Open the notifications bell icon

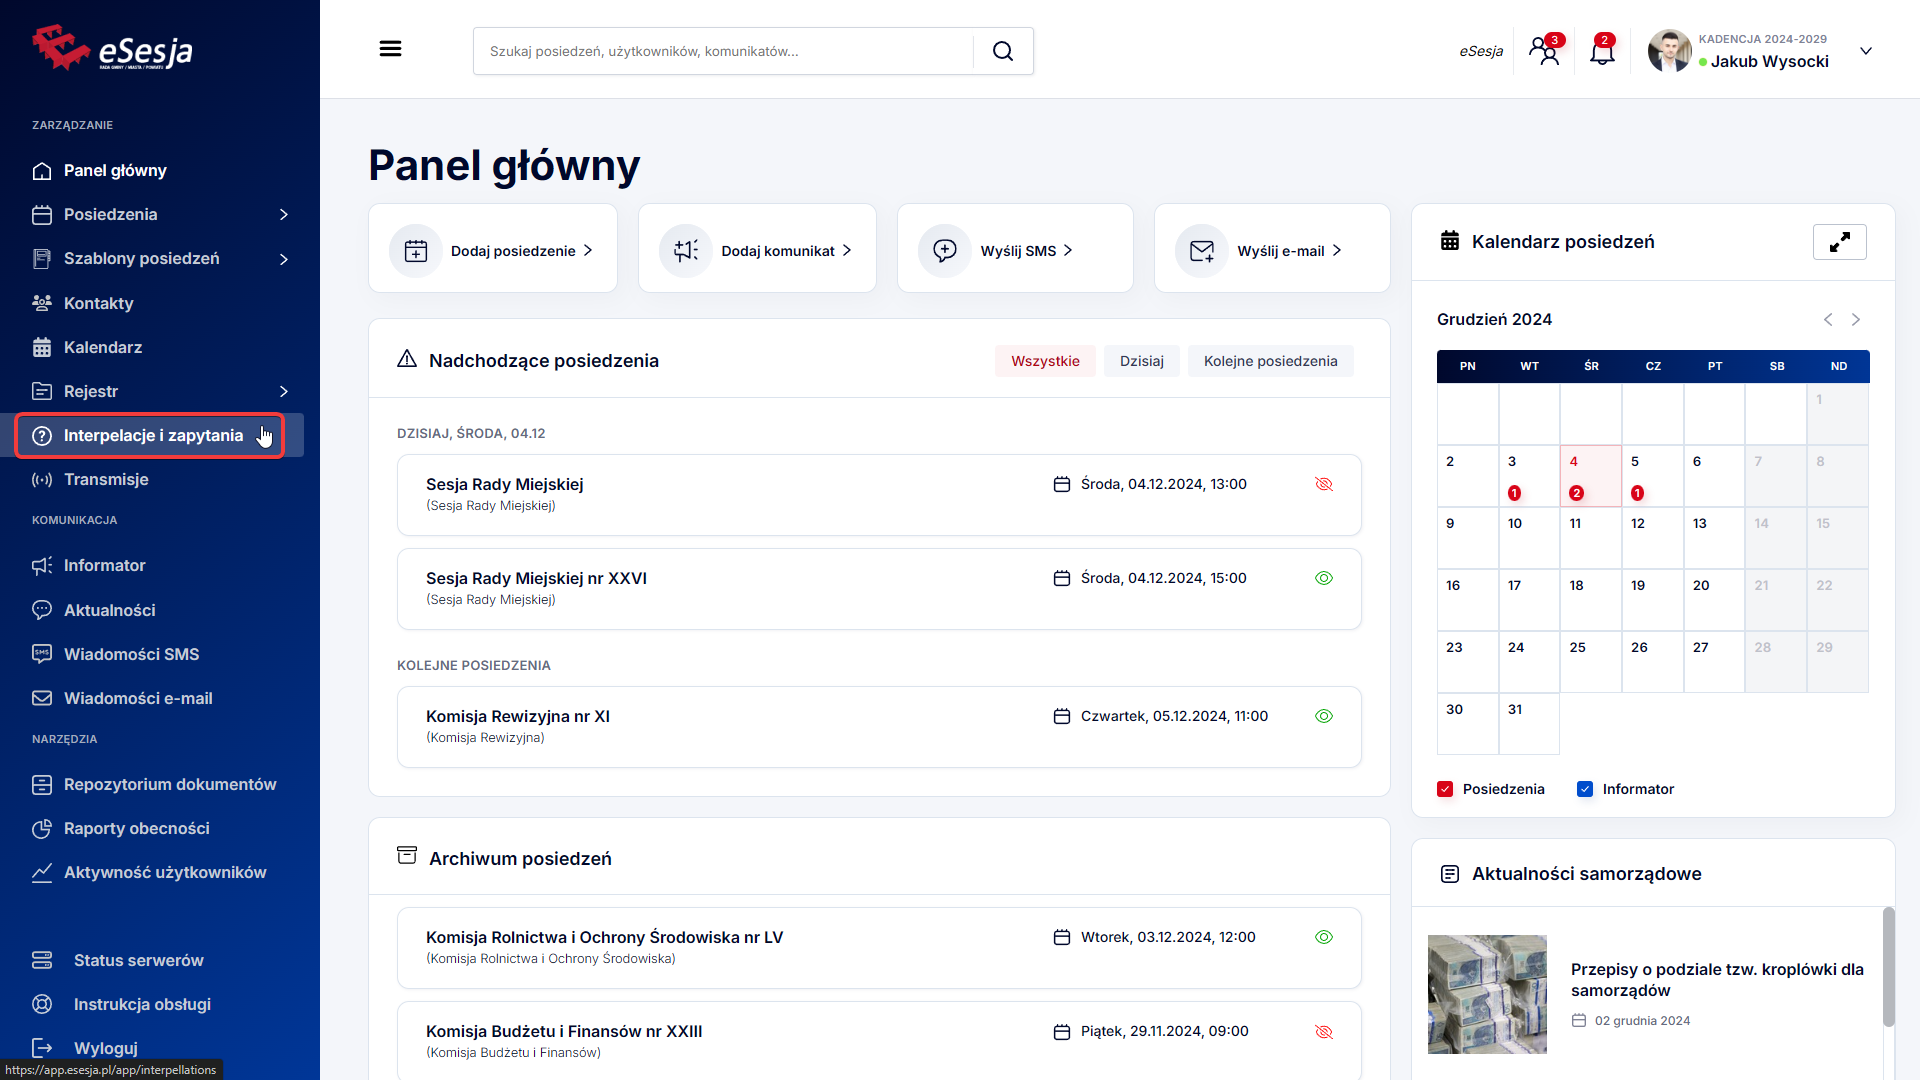(x=1602, y=50)
